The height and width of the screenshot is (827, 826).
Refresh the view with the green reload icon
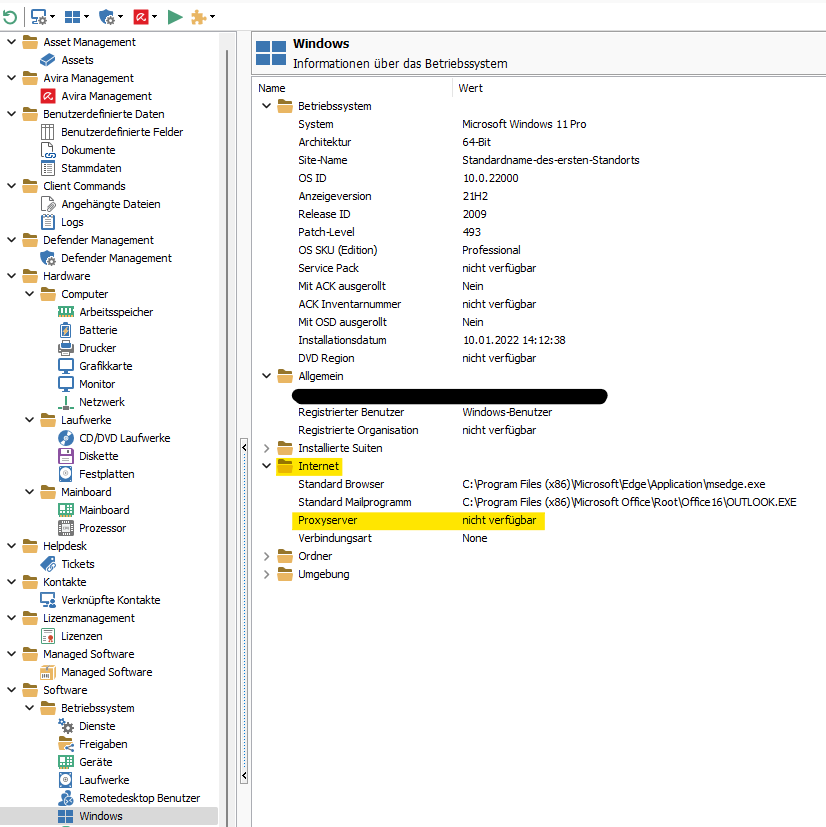pyautogui.click(x=12, y=16)
